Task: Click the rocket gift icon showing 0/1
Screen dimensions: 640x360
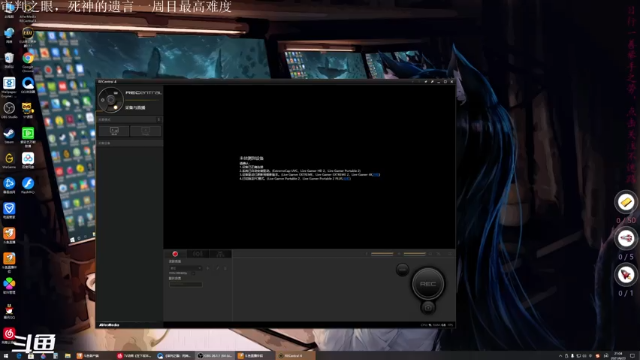Action: click(x=626, y=274)
